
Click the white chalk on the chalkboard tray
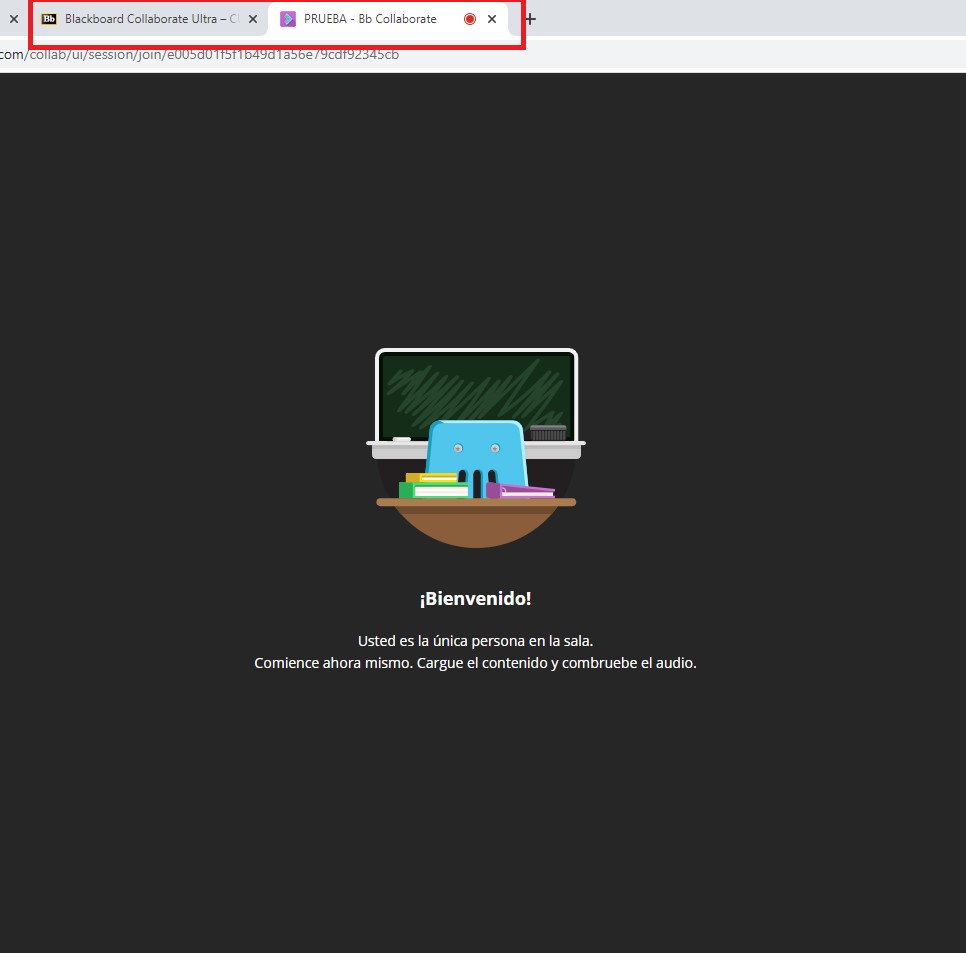pyautogui.click(x=402, y=439)
